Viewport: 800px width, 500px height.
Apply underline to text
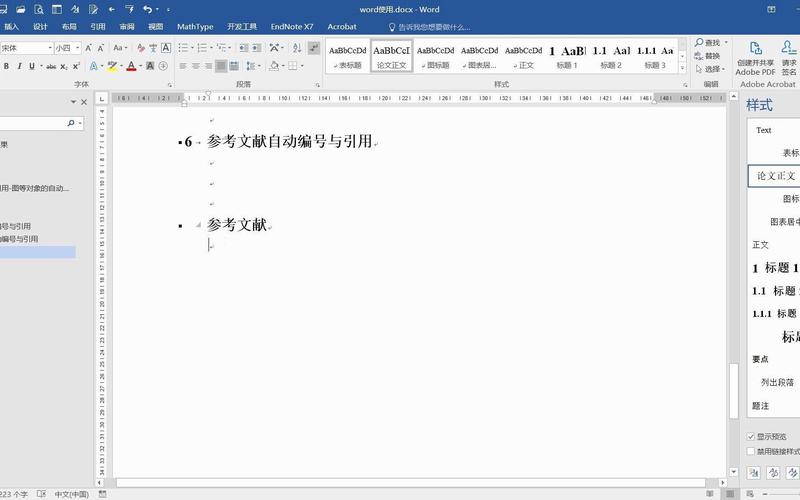(32, 66)
